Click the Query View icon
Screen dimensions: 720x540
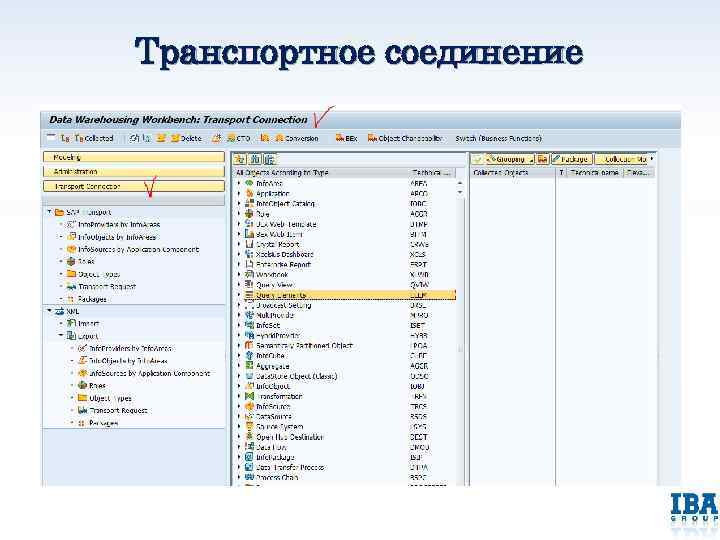tap(249, 285)
